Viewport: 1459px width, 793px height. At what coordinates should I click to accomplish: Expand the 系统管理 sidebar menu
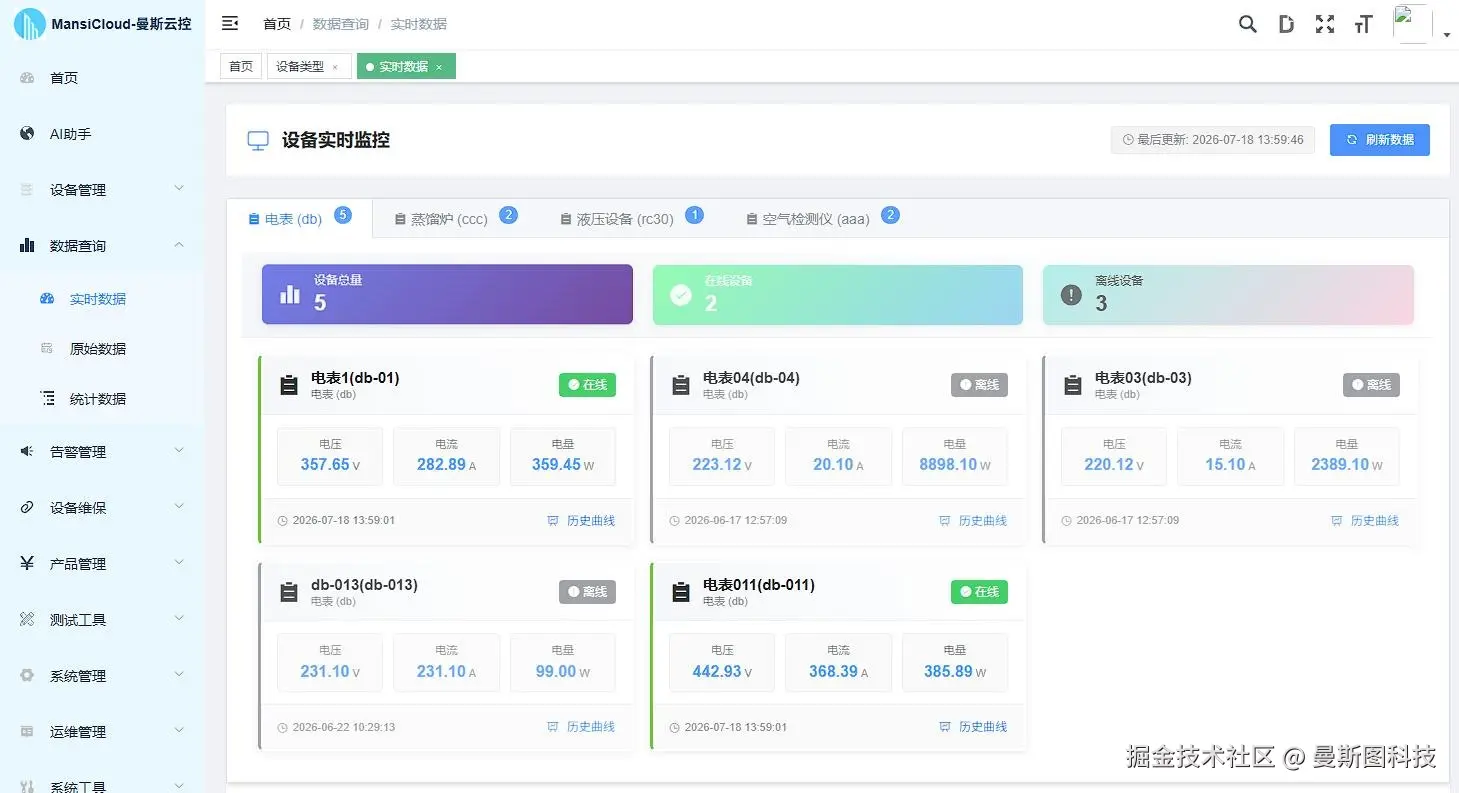click(x=102, y=676)
